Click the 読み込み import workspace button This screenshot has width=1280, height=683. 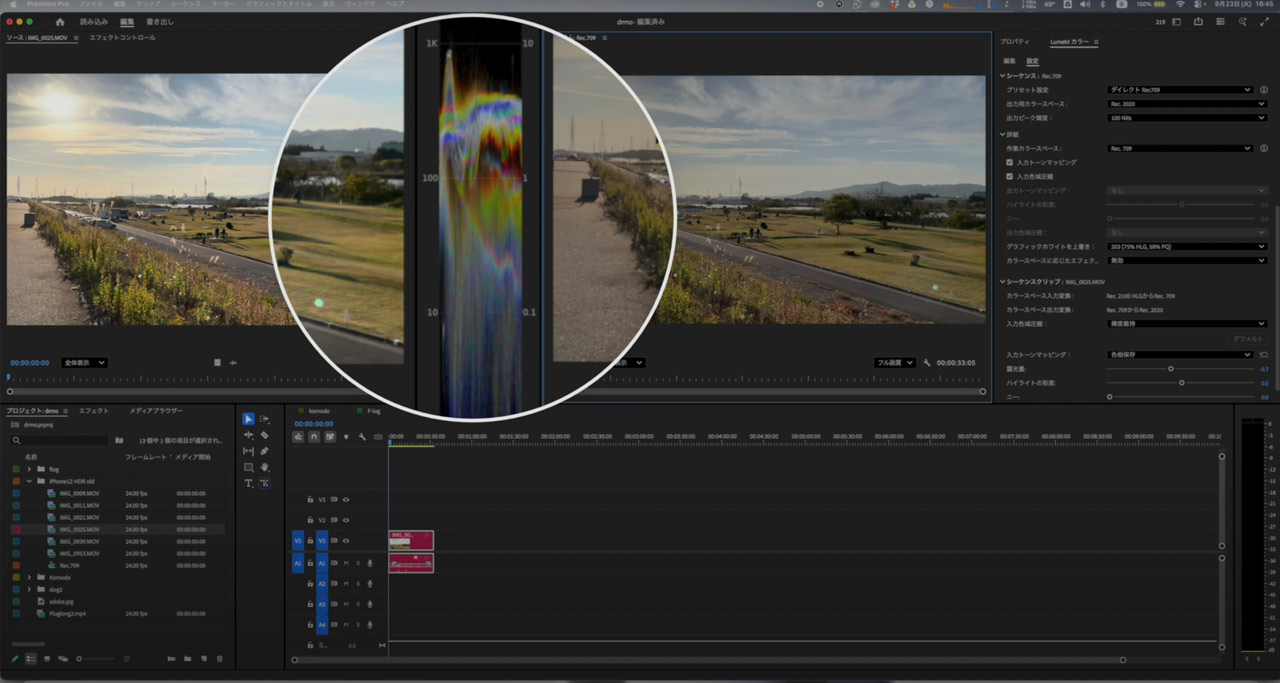tap(94, 21)
